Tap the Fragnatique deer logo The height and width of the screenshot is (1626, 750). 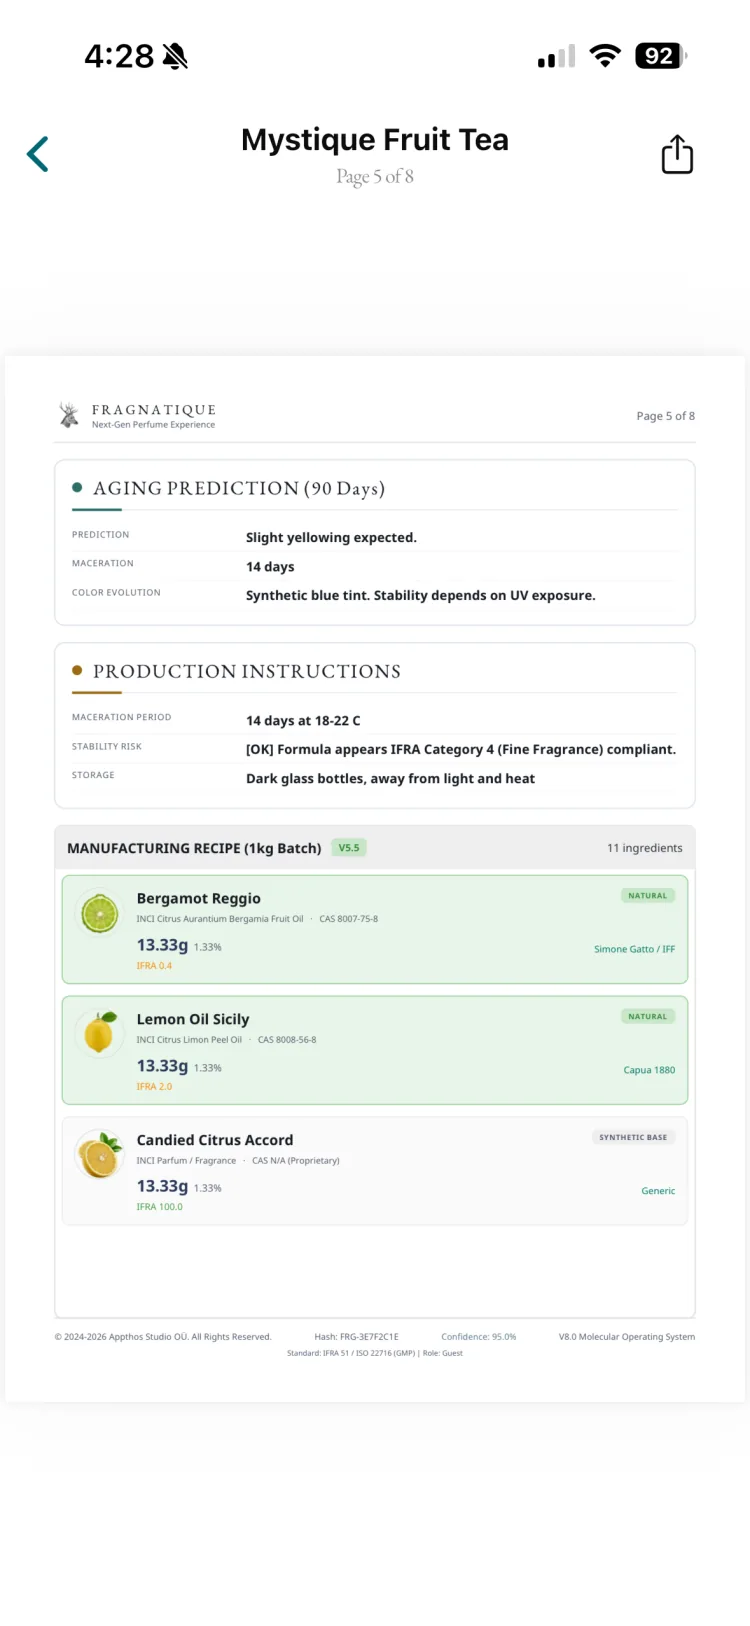click(69, 415)
